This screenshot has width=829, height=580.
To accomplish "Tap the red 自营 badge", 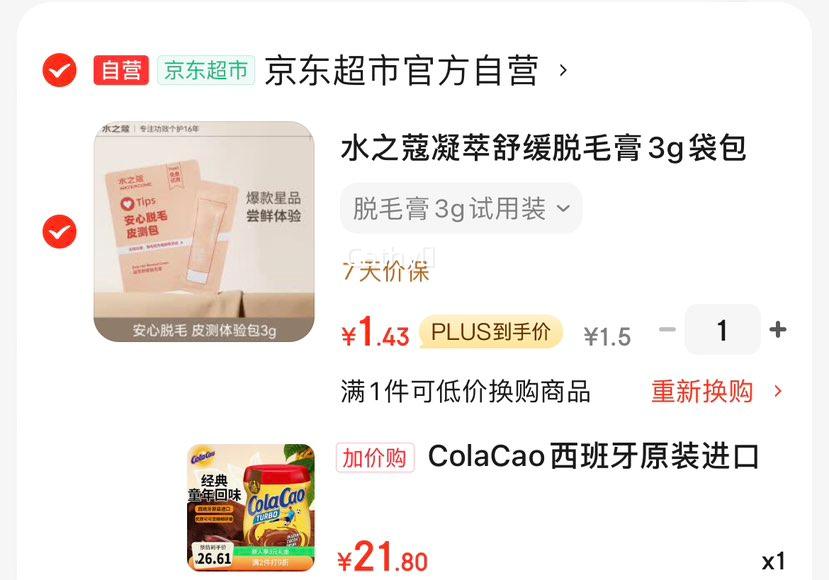I will [121, 70].
